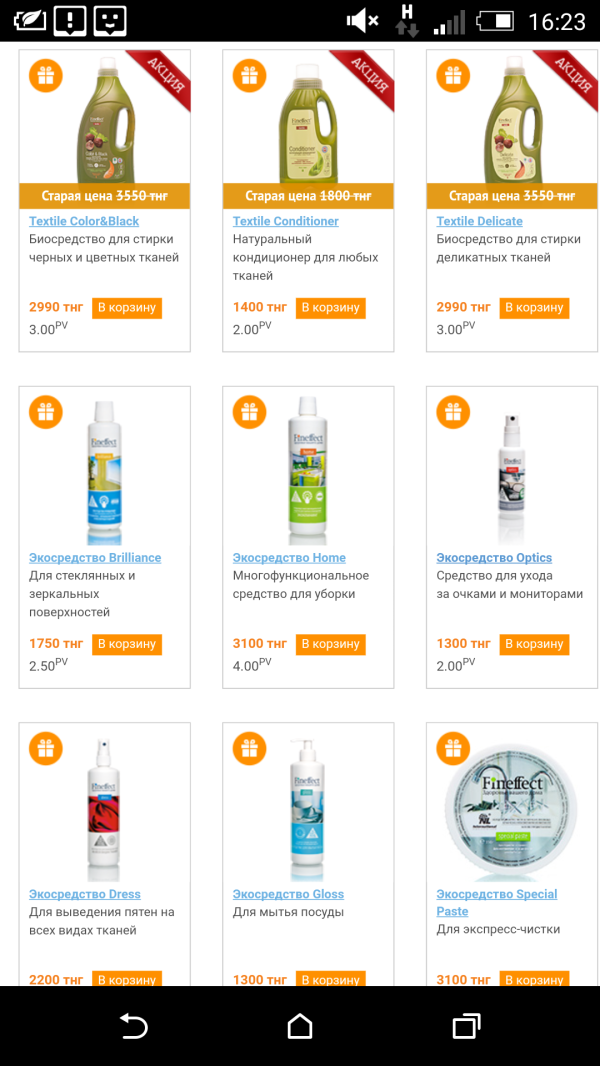Tap gift icon on Экосредство Brilliance card
Screen dimensions: 600x1066
tap(46, 412)
